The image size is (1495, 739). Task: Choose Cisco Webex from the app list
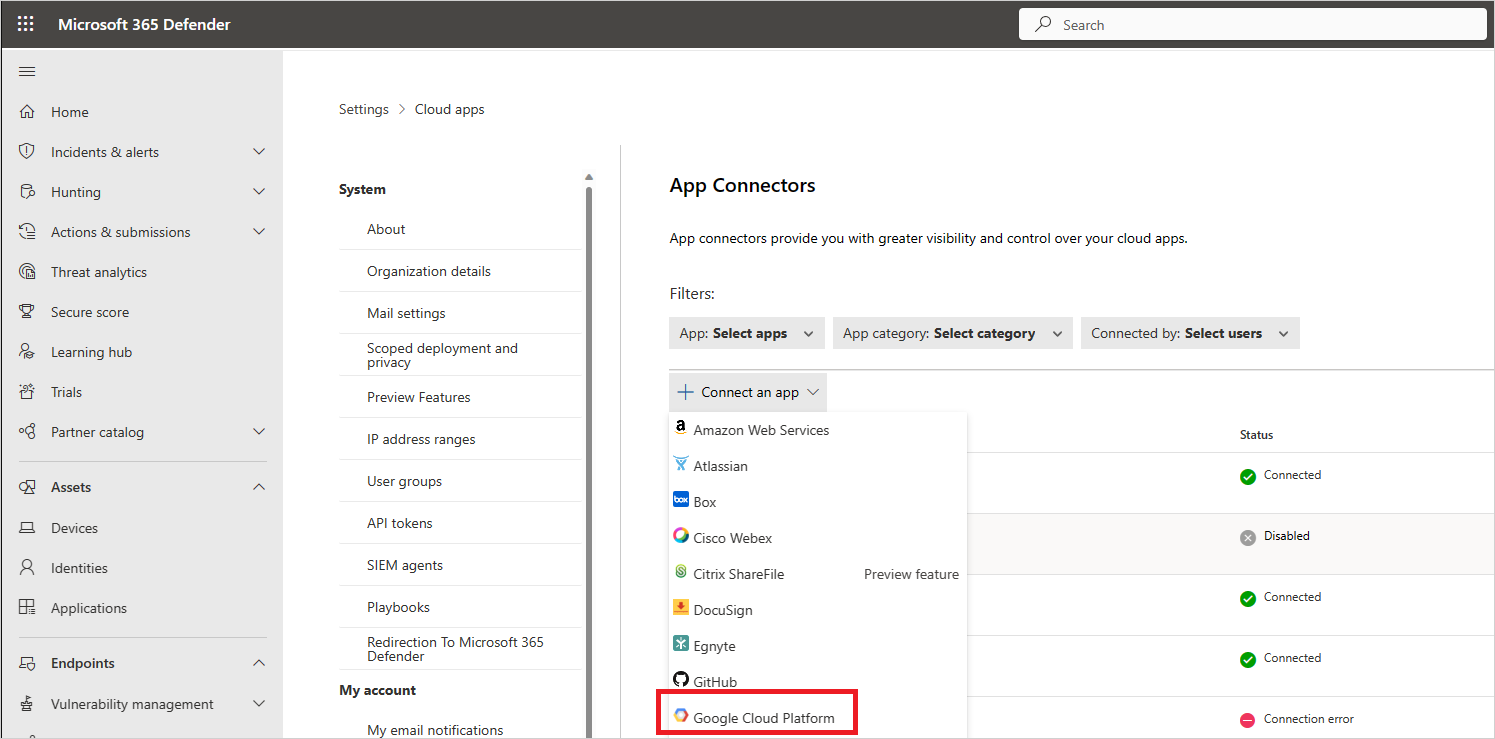point(818,538)
